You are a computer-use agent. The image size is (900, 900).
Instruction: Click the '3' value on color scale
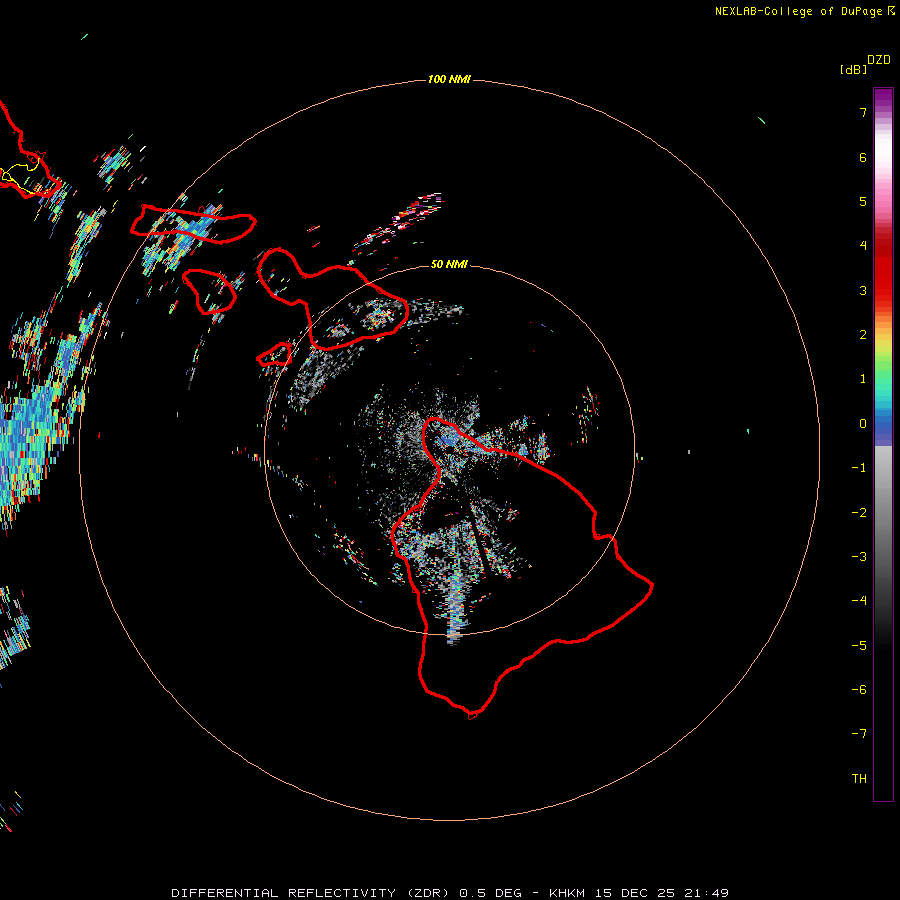863,290
